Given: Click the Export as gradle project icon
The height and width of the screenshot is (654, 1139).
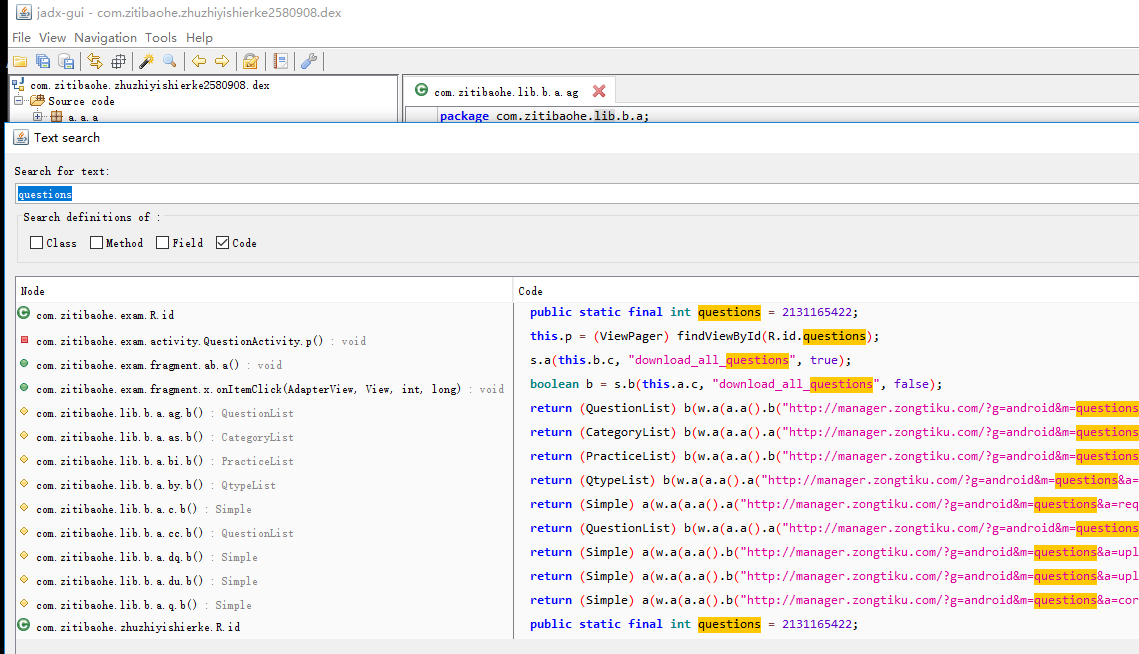Looking at the screenshot, I should (66, 62).
